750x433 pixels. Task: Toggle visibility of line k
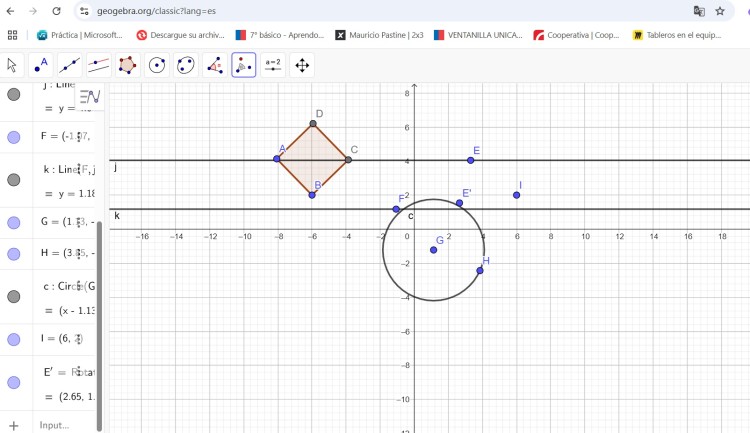(x=14, y=180)
